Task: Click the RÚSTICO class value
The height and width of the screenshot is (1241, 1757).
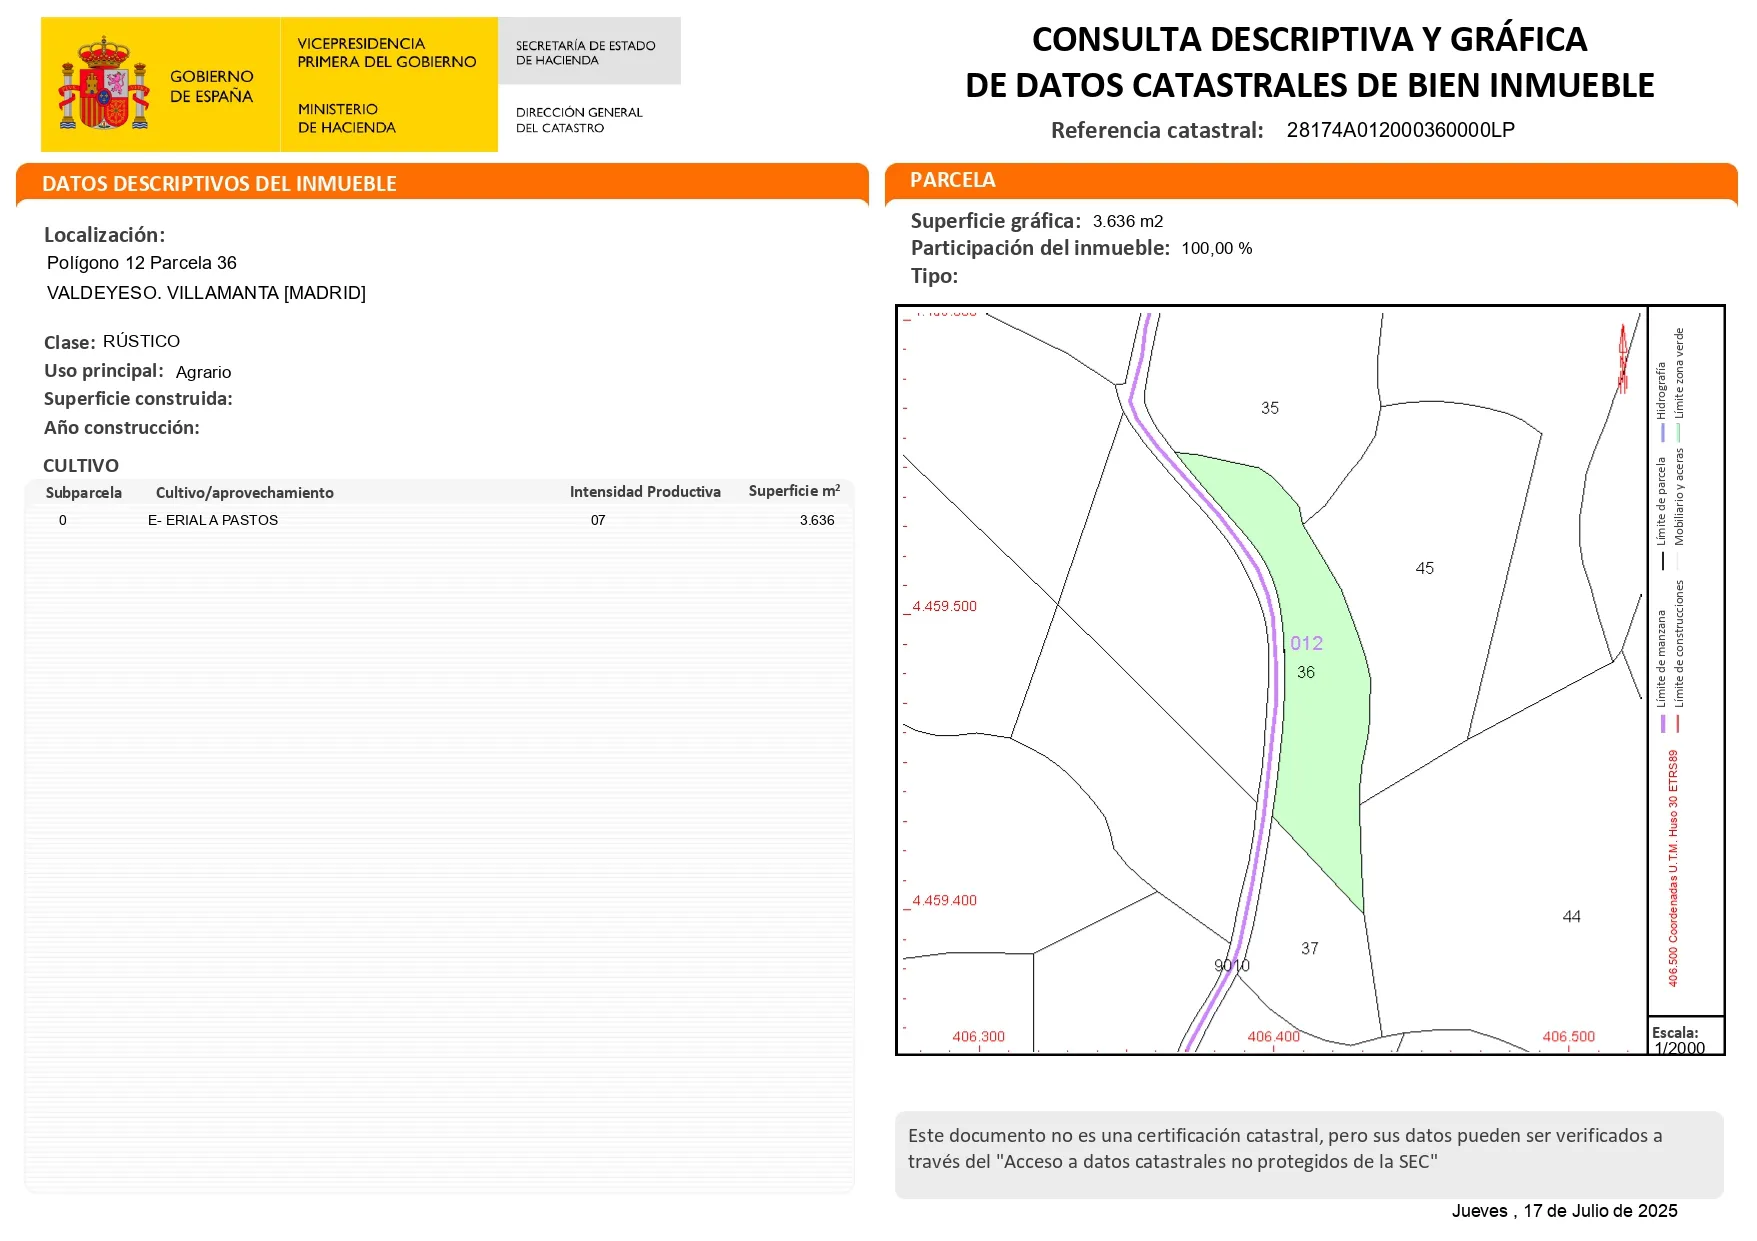Action: [141, 341]
